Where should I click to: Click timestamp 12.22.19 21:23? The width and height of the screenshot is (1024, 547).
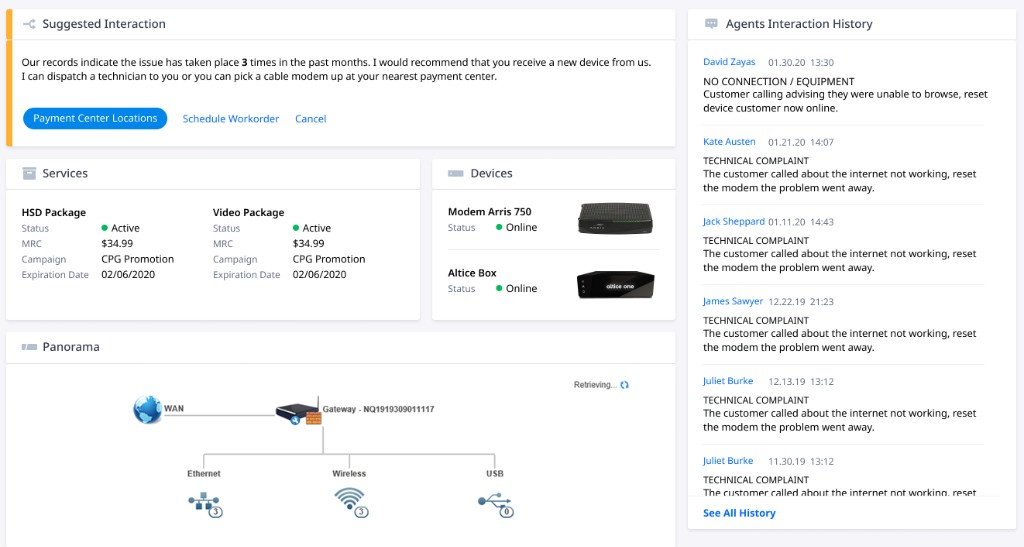801,302
